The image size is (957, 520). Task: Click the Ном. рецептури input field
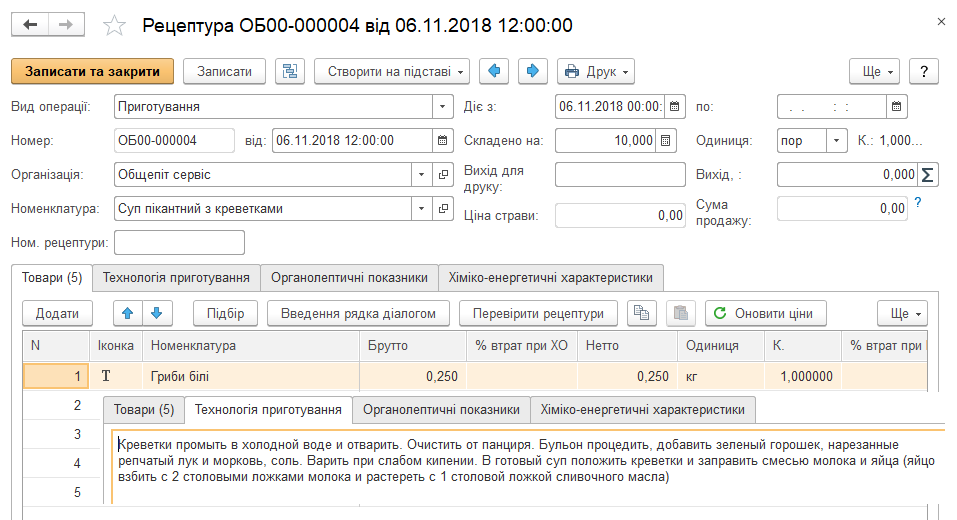(180, 243)
